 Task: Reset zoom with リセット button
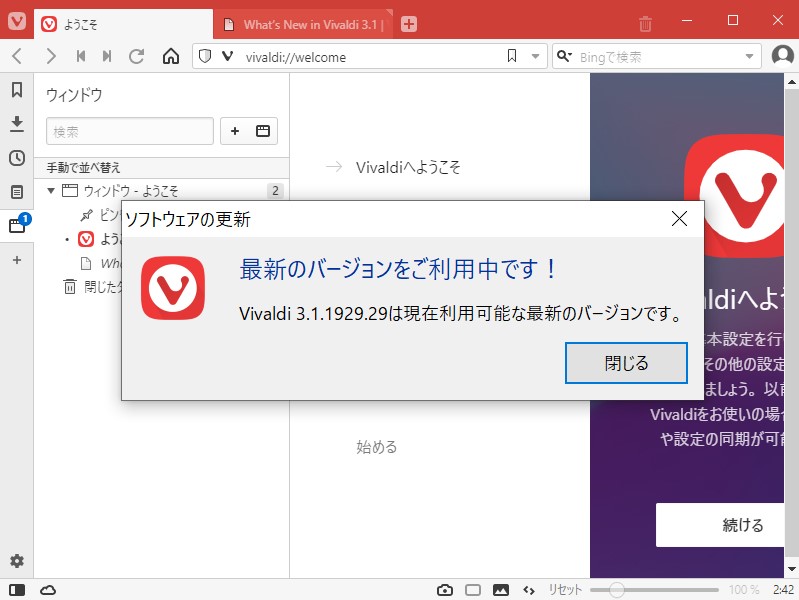[565, 590]
